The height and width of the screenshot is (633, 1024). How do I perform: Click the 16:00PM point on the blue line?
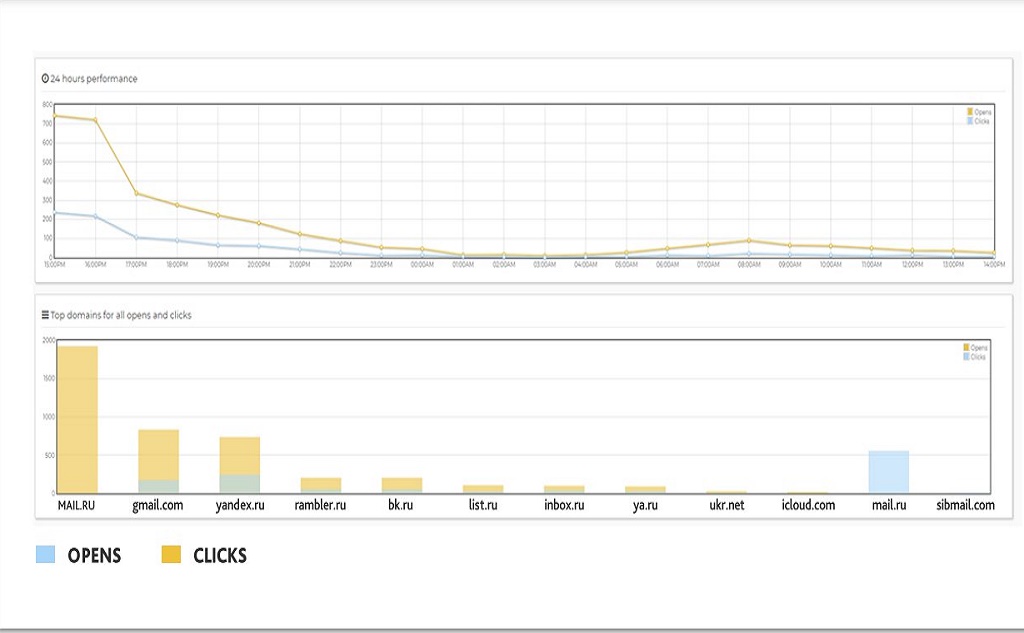[95, 216]
